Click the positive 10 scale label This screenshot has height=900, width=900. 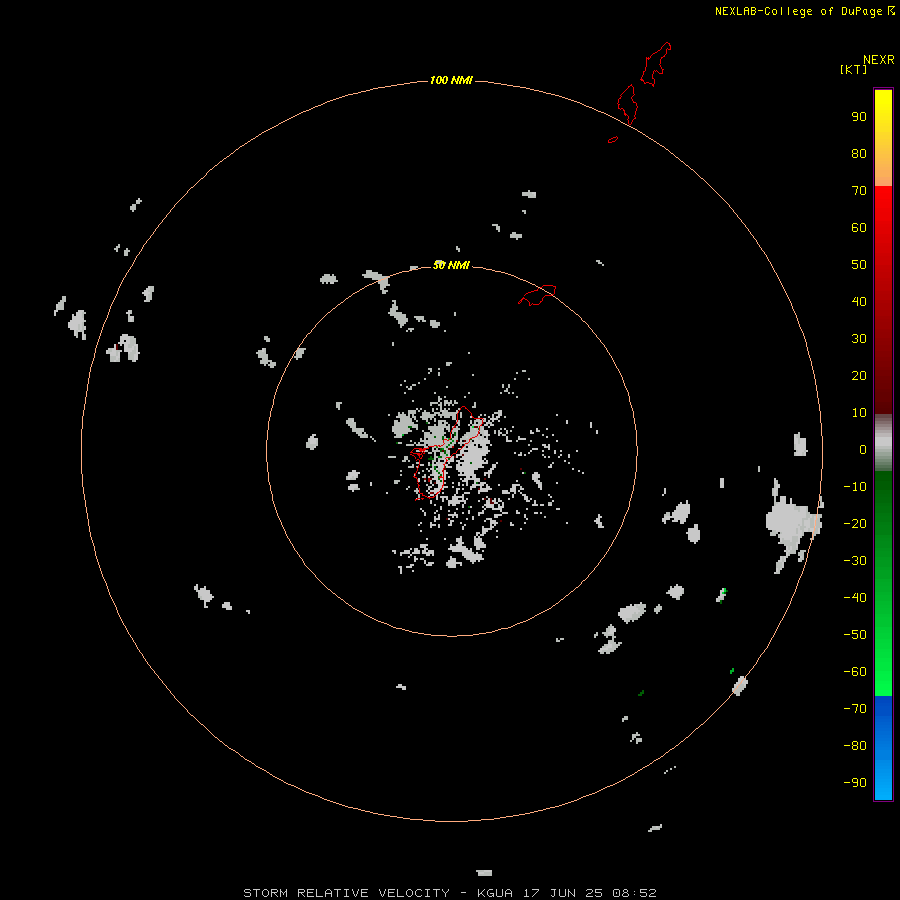[859, 413]
